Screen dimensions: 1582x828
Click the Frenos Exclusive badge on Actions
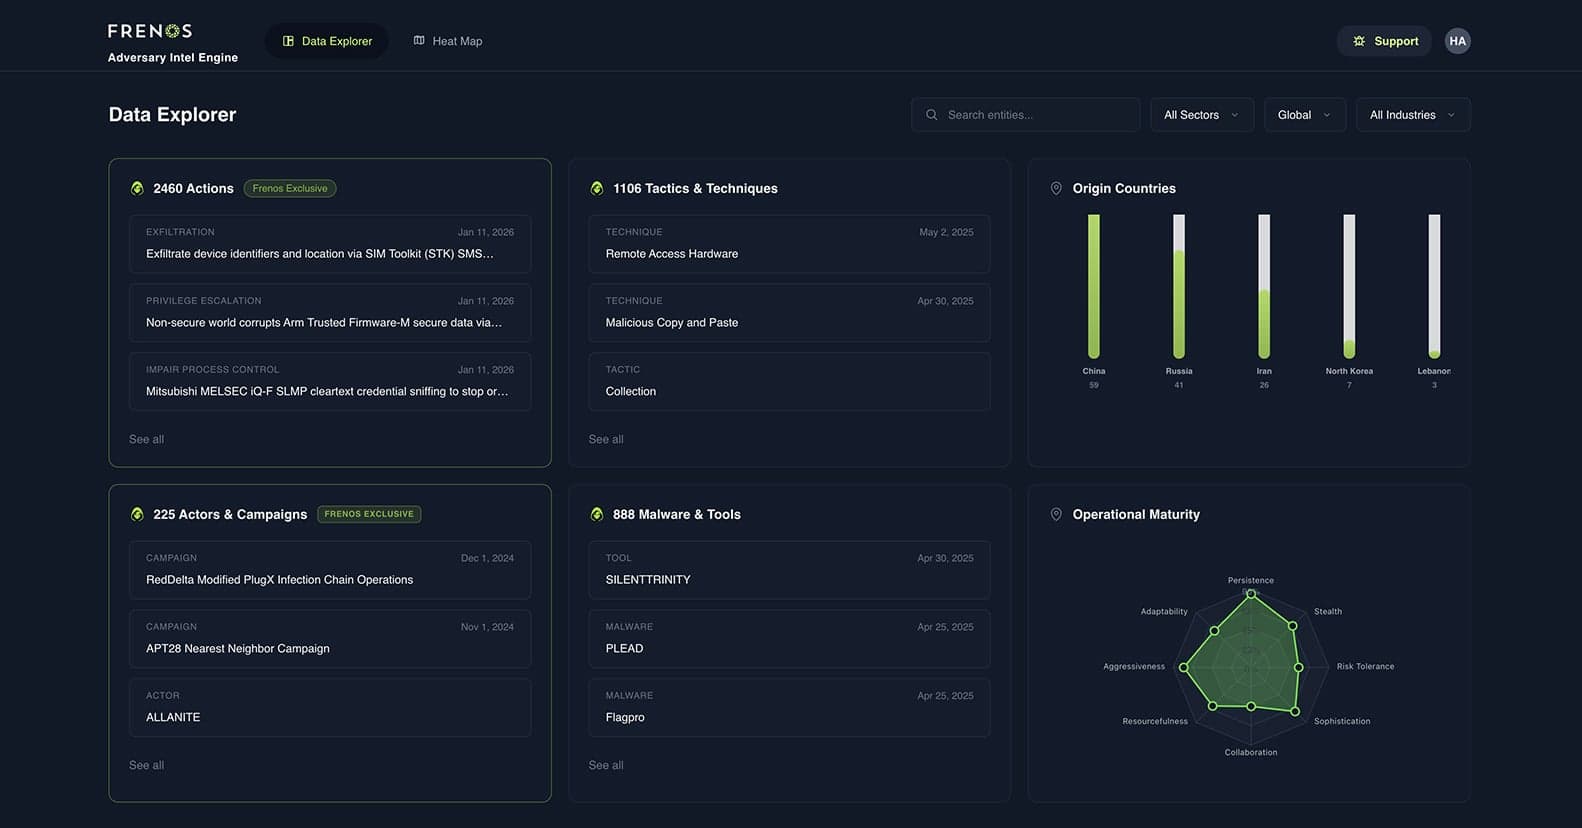(x=290, y=188)
